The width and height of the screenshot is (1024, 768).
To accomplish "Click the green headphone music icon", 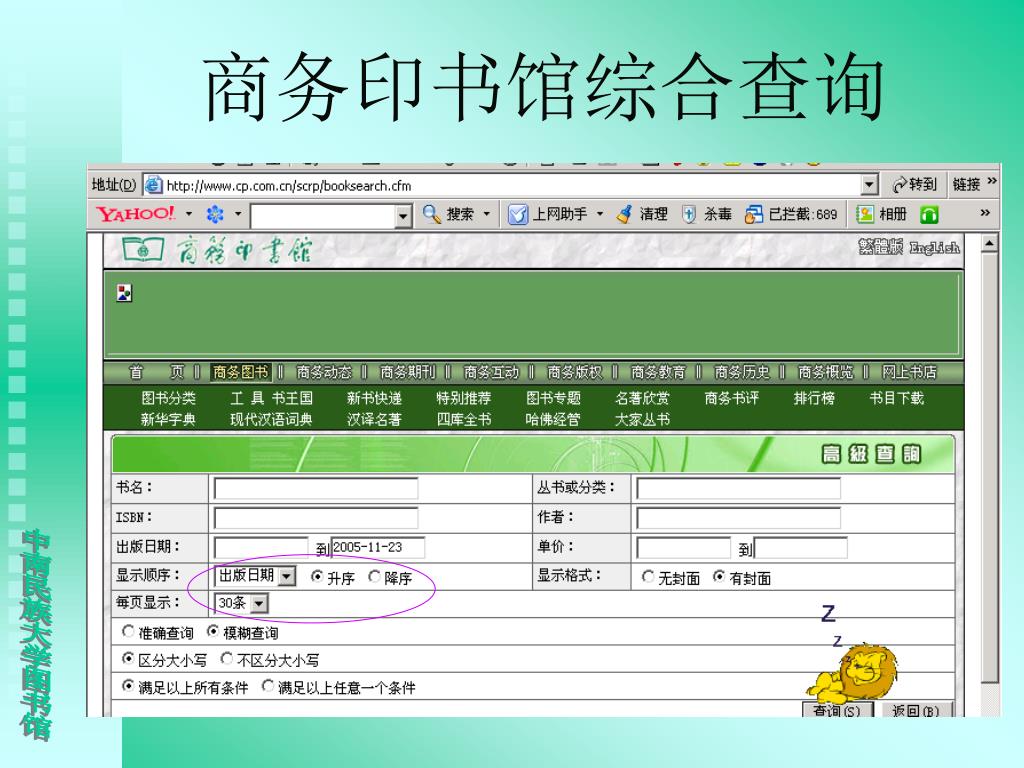I will 929,214.
